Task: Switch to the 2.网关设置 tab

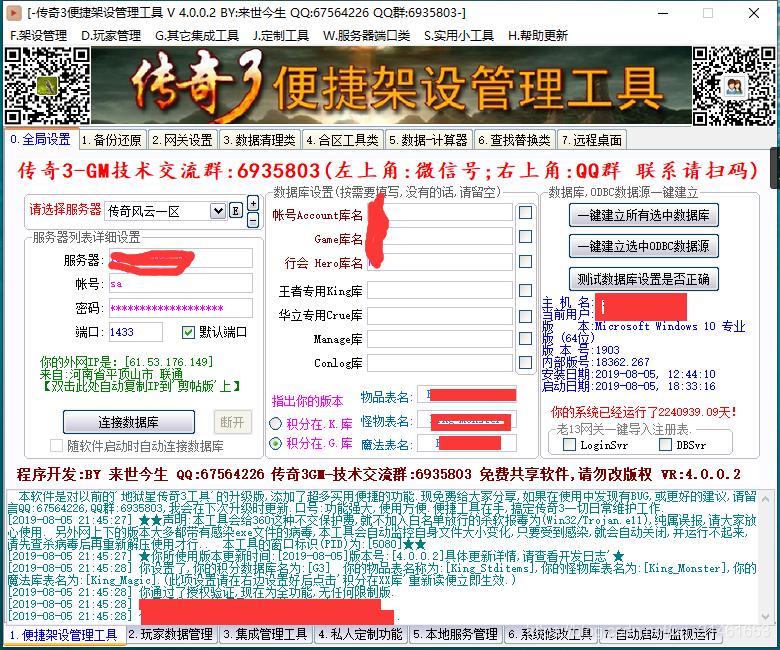Action: [x=183, y=140]
